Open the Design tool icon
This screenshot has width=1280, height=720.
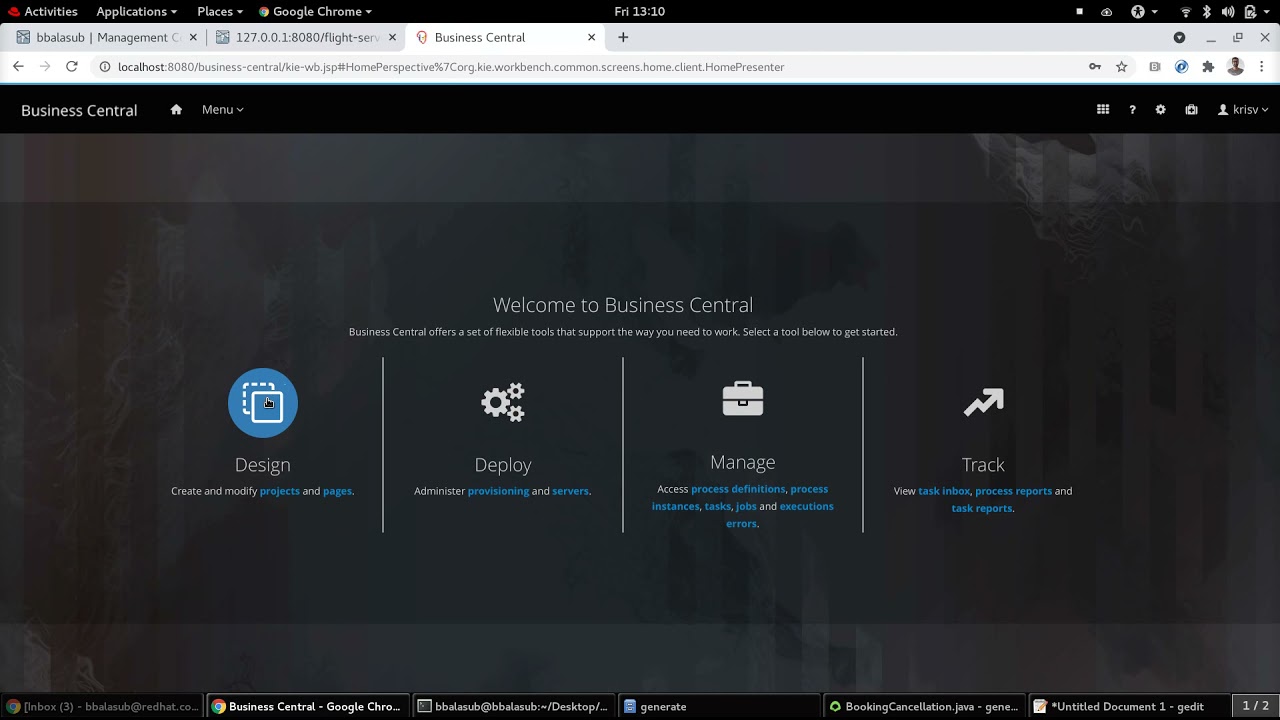pos(263,403)
